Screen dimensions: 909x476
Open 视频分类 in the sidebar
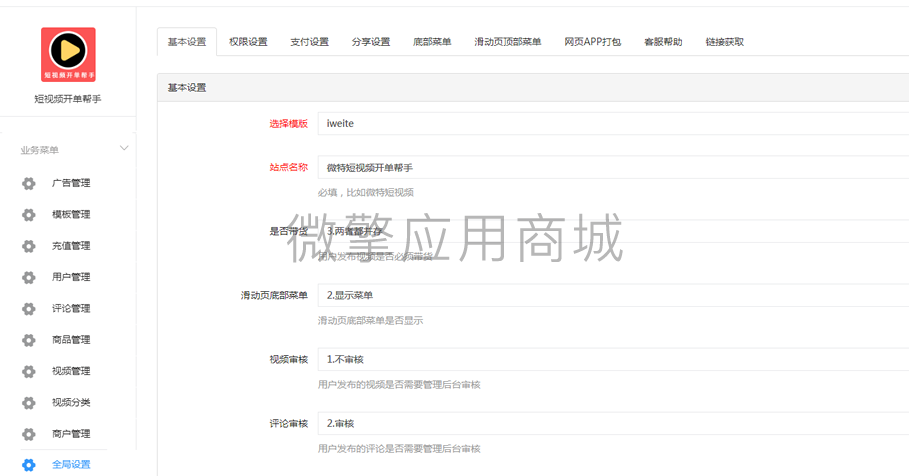(71, 402)
